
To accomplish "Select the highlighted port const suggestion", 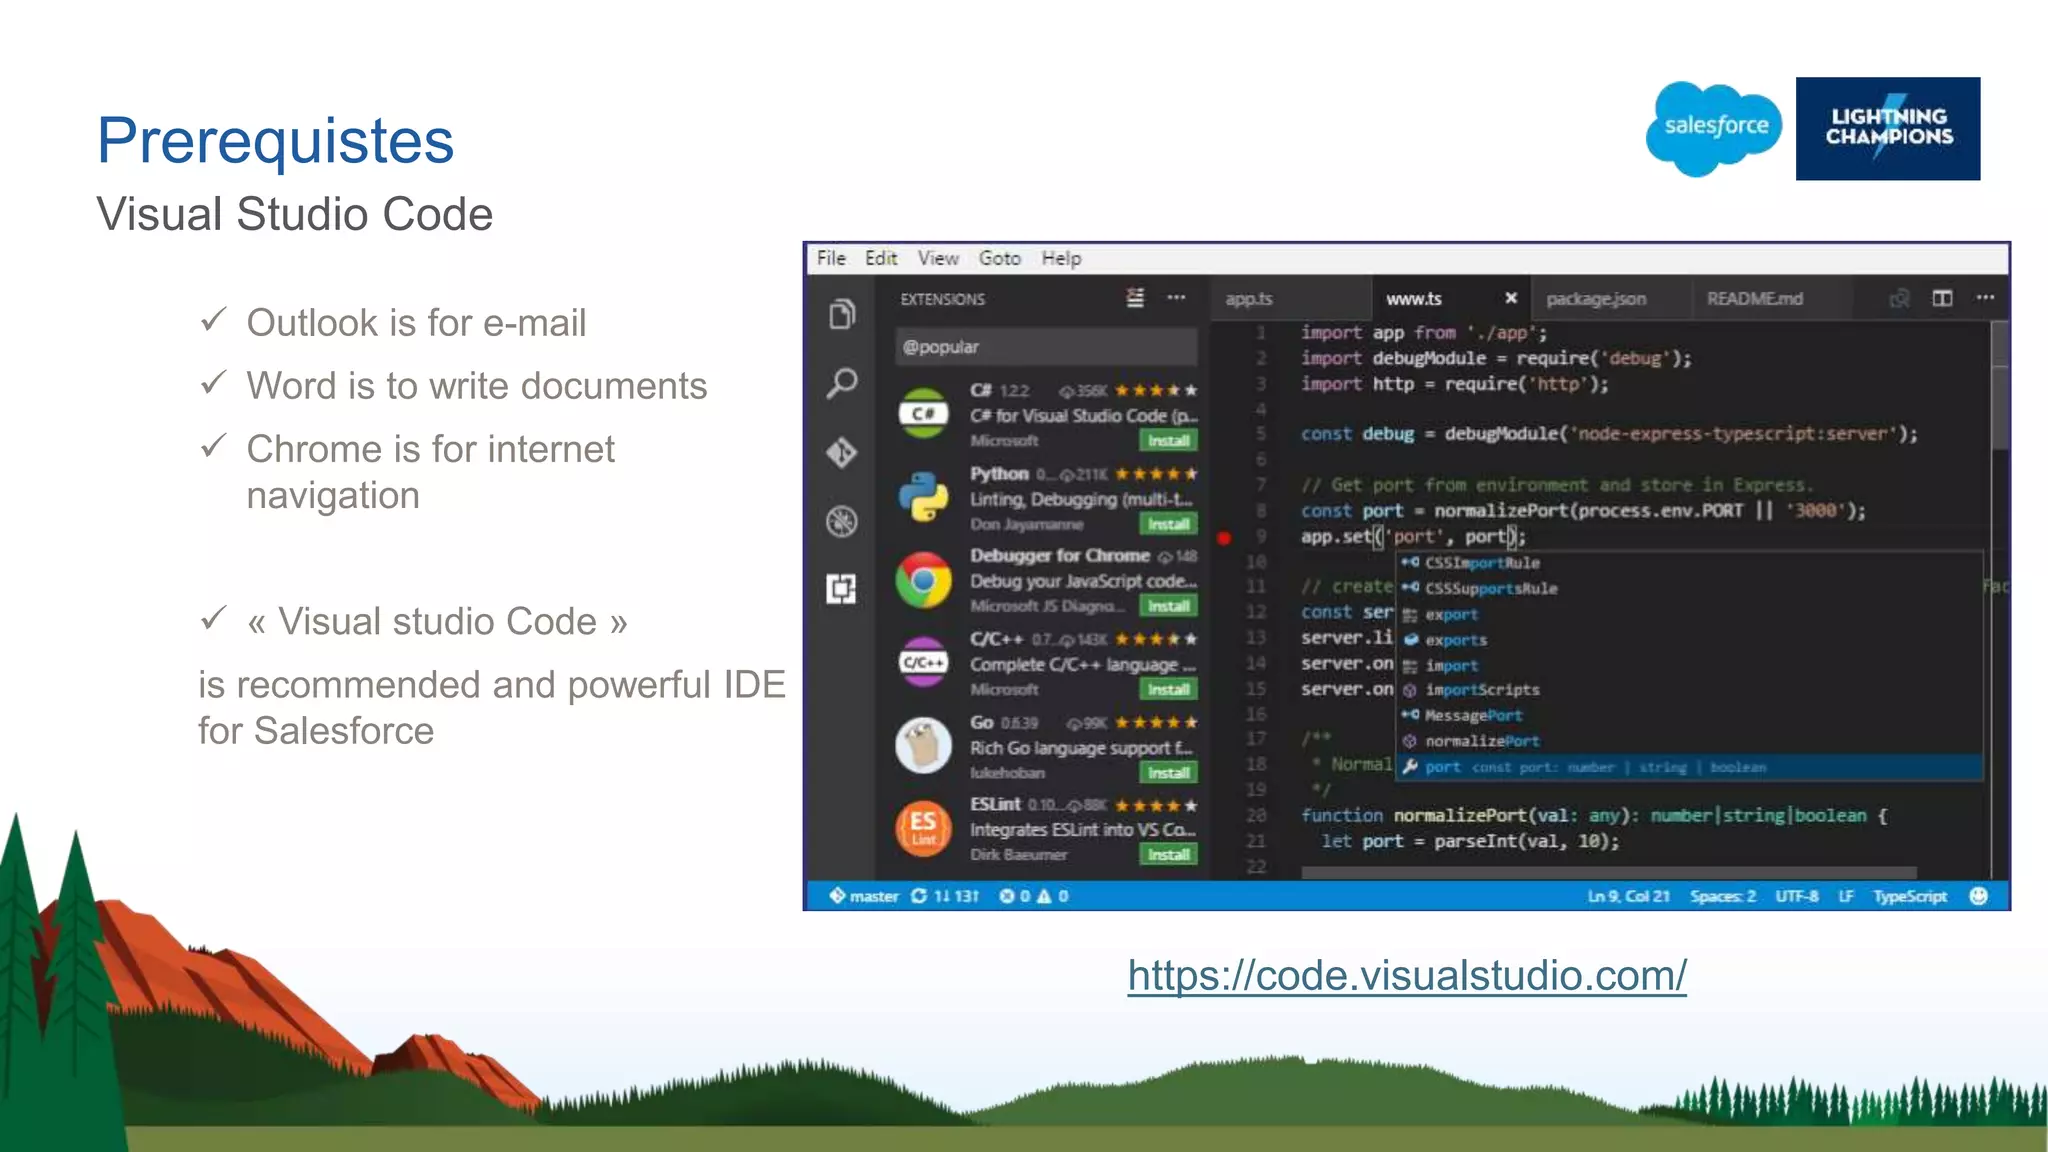I will [1689, 767].
